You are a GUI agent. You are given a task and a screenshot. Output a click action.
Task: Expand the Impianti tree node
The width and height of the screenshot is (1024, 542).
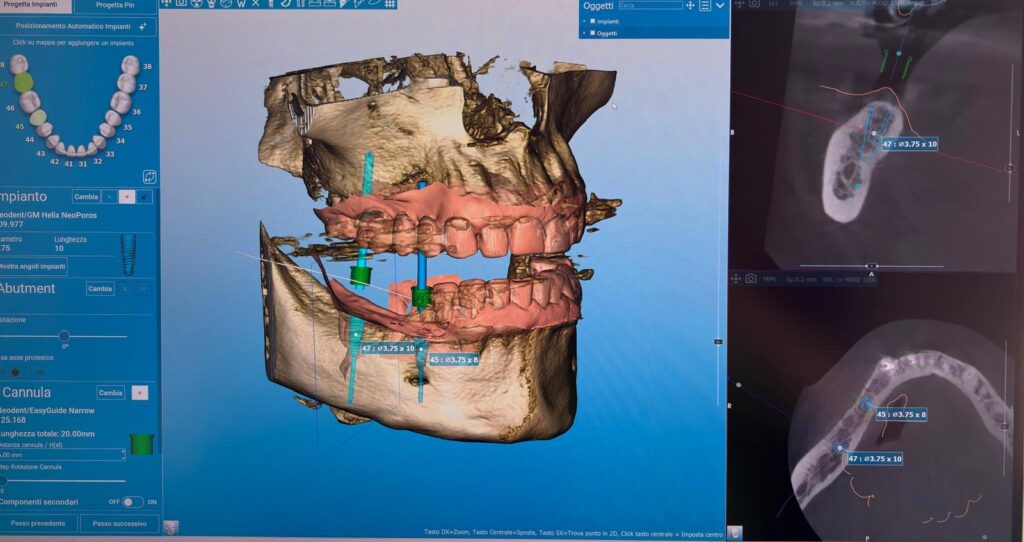[584, 21]
